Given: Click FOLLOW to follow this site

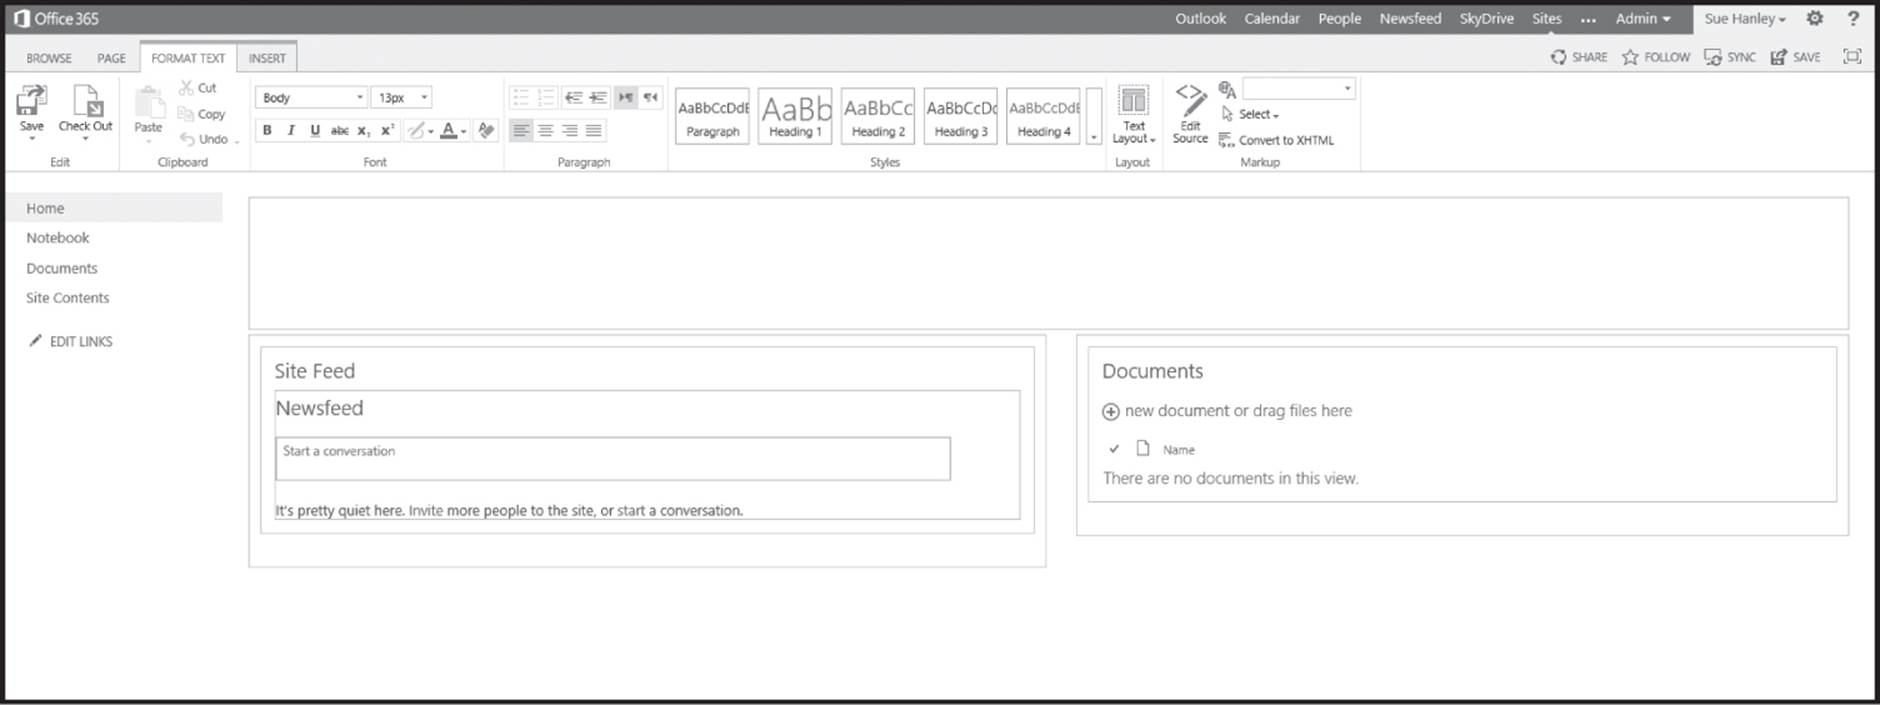Looking at the screenshot, I should click(x=1656, y=57).
